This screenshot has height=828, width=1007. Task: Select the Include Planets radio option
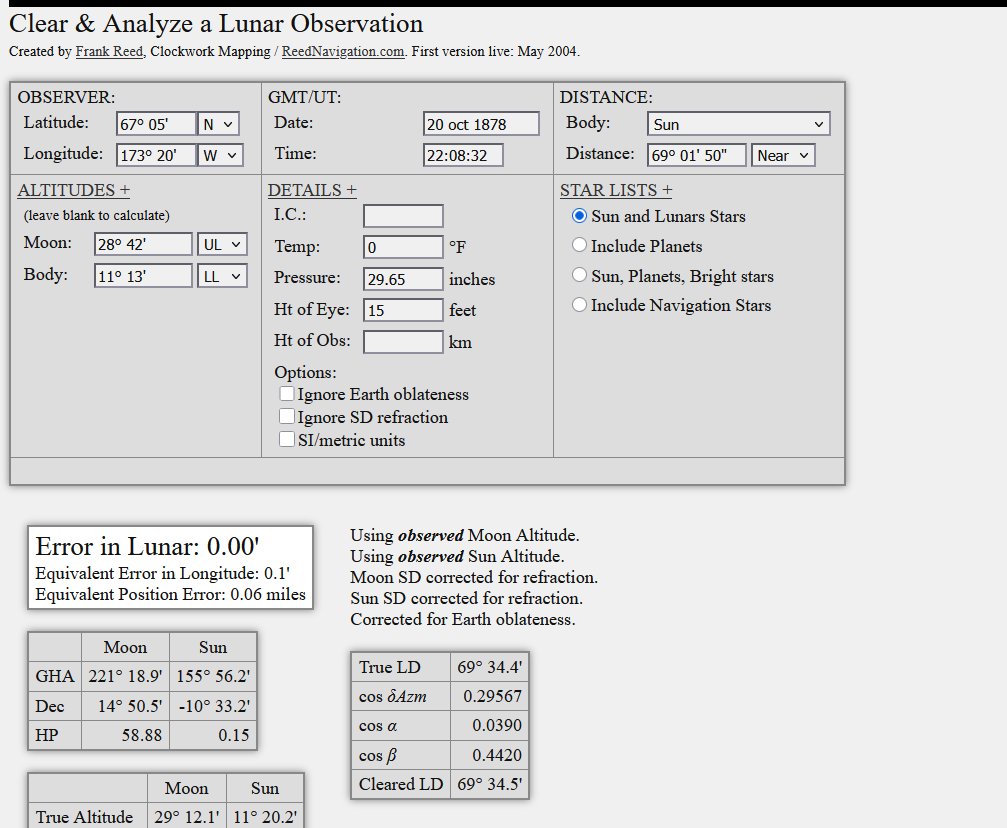(x=579, y=246)
